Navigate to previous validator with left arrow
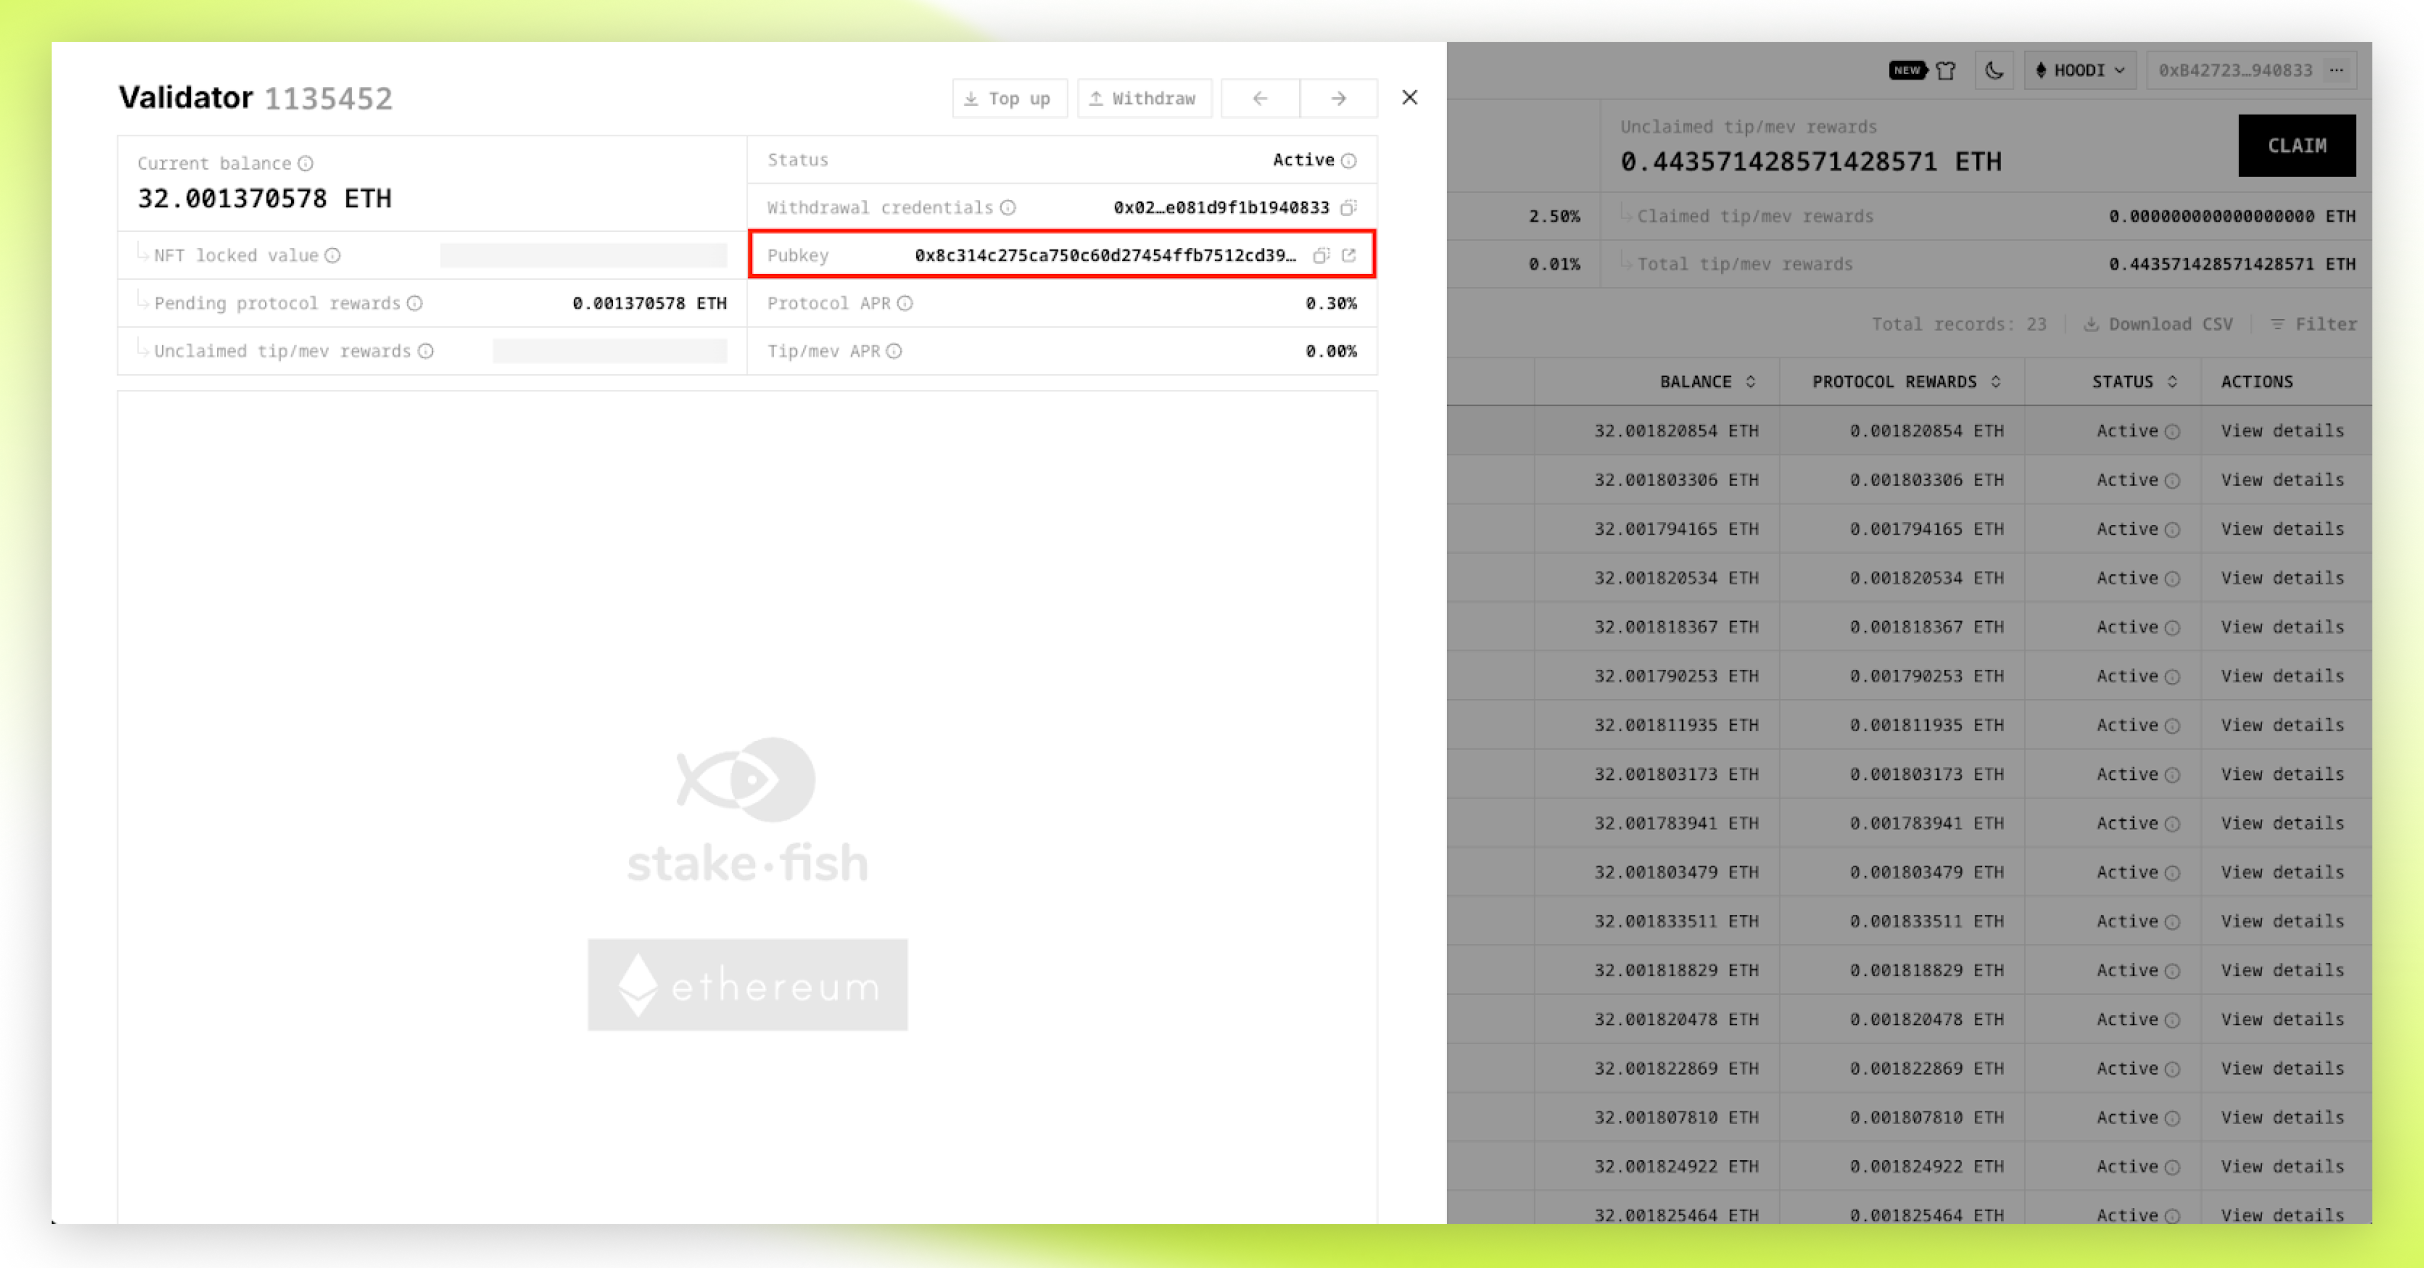Viewport: 2424px width, 1268px height. 1259,98
